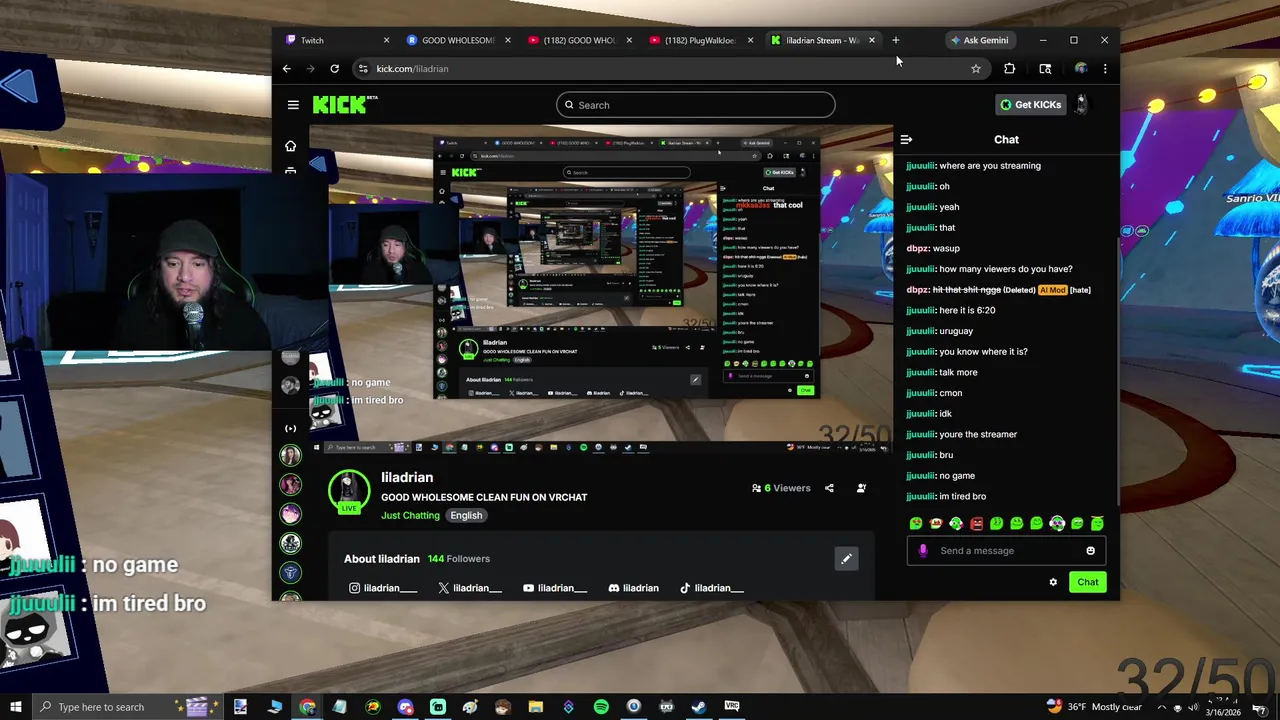
Task: Click the 'youre the streamer' chat message
Action: 978,434
